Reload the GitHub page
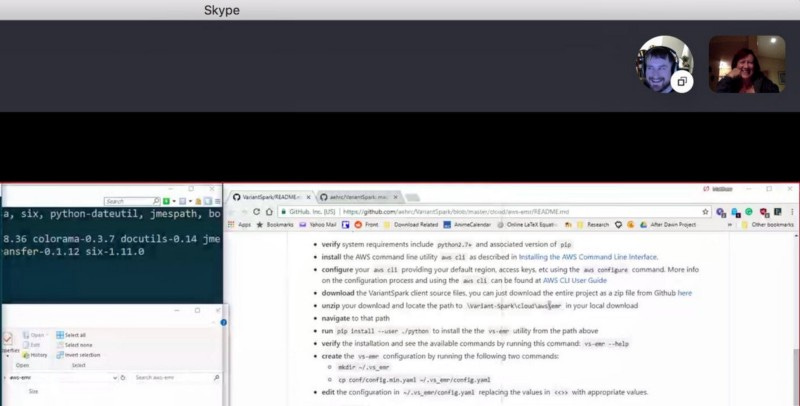 pos(257,212)
